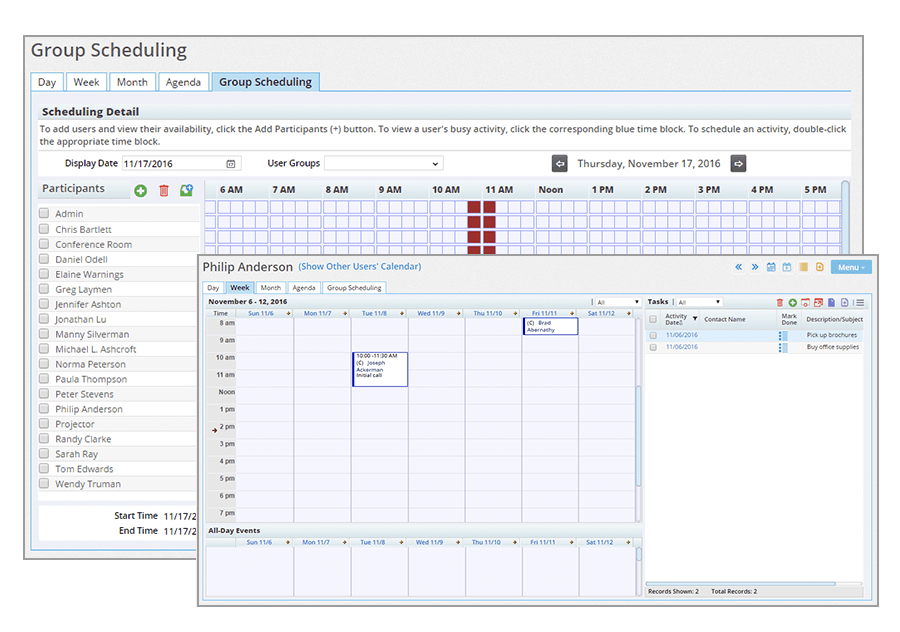The width and height of the screenshot is (900, 632).
Task: Select the Pick up brochures task checkbox
Action: pos(653,335)
